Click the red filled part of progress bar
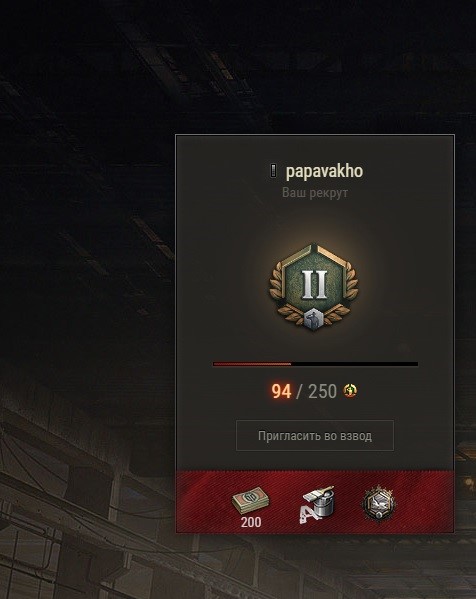 tap(252, 364)
